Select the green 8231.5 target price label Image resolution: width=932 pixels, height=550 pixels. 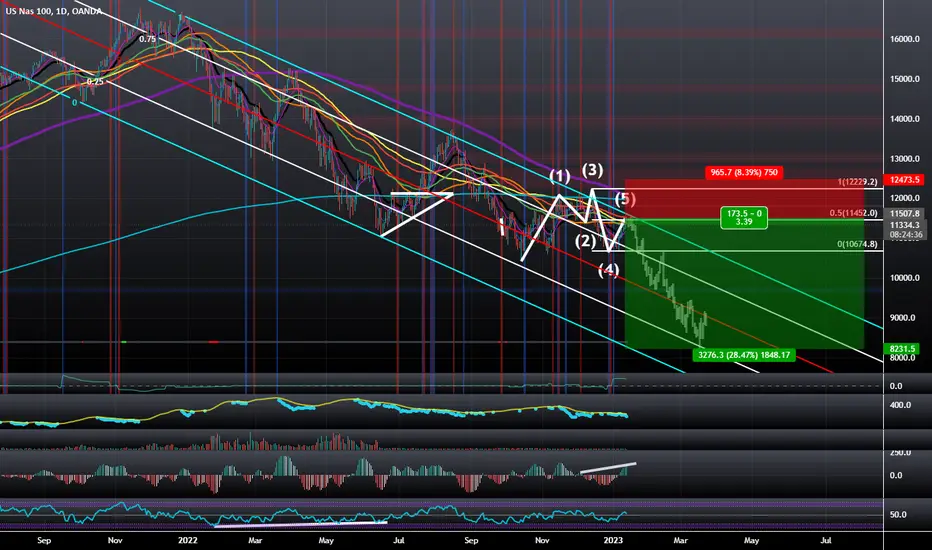(x=903, y=349)
